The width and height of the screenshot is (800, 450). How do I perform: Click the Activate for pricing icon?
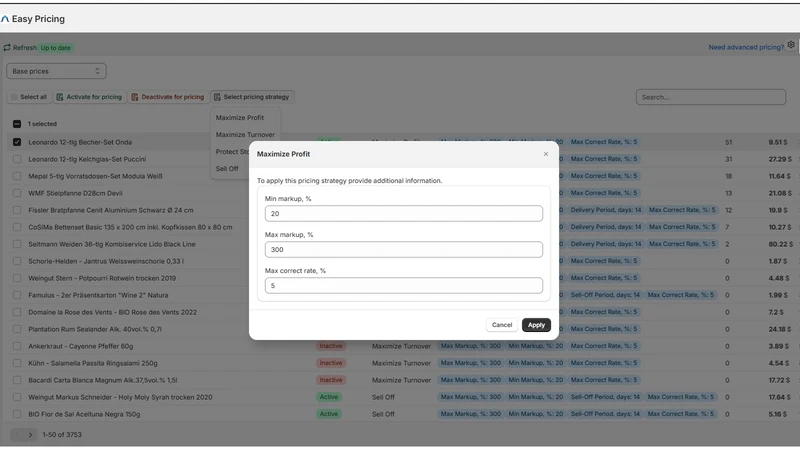tap(60, 97)
